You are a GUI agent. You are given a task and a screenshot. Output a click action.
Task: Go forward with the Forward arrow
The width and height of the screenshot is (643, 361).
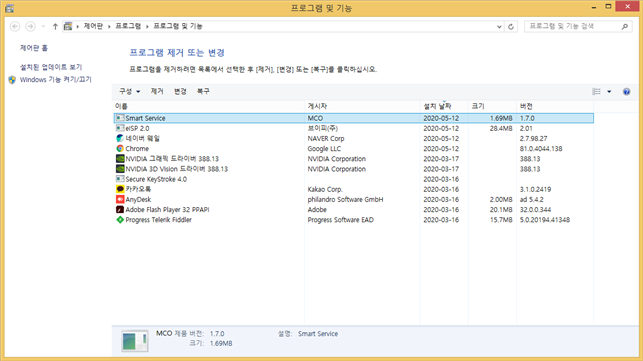pyautogui.click(x=30, y=27)
